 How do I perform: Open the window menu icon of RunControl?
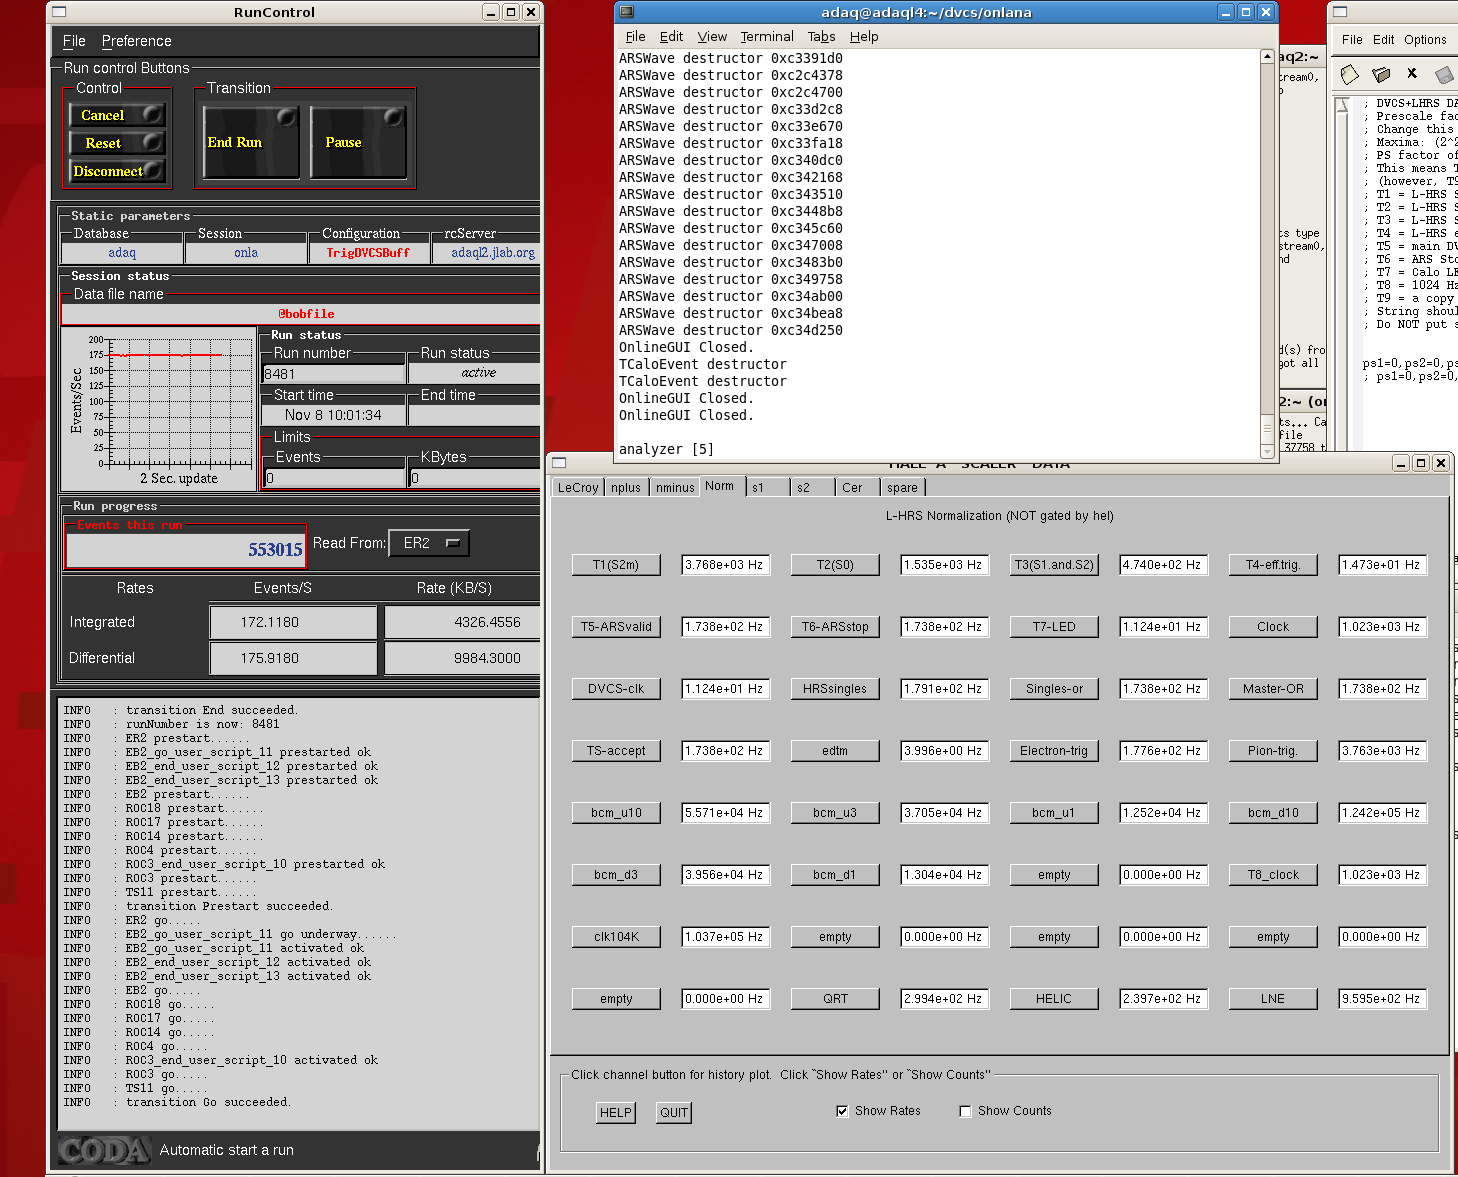[59, 12]
